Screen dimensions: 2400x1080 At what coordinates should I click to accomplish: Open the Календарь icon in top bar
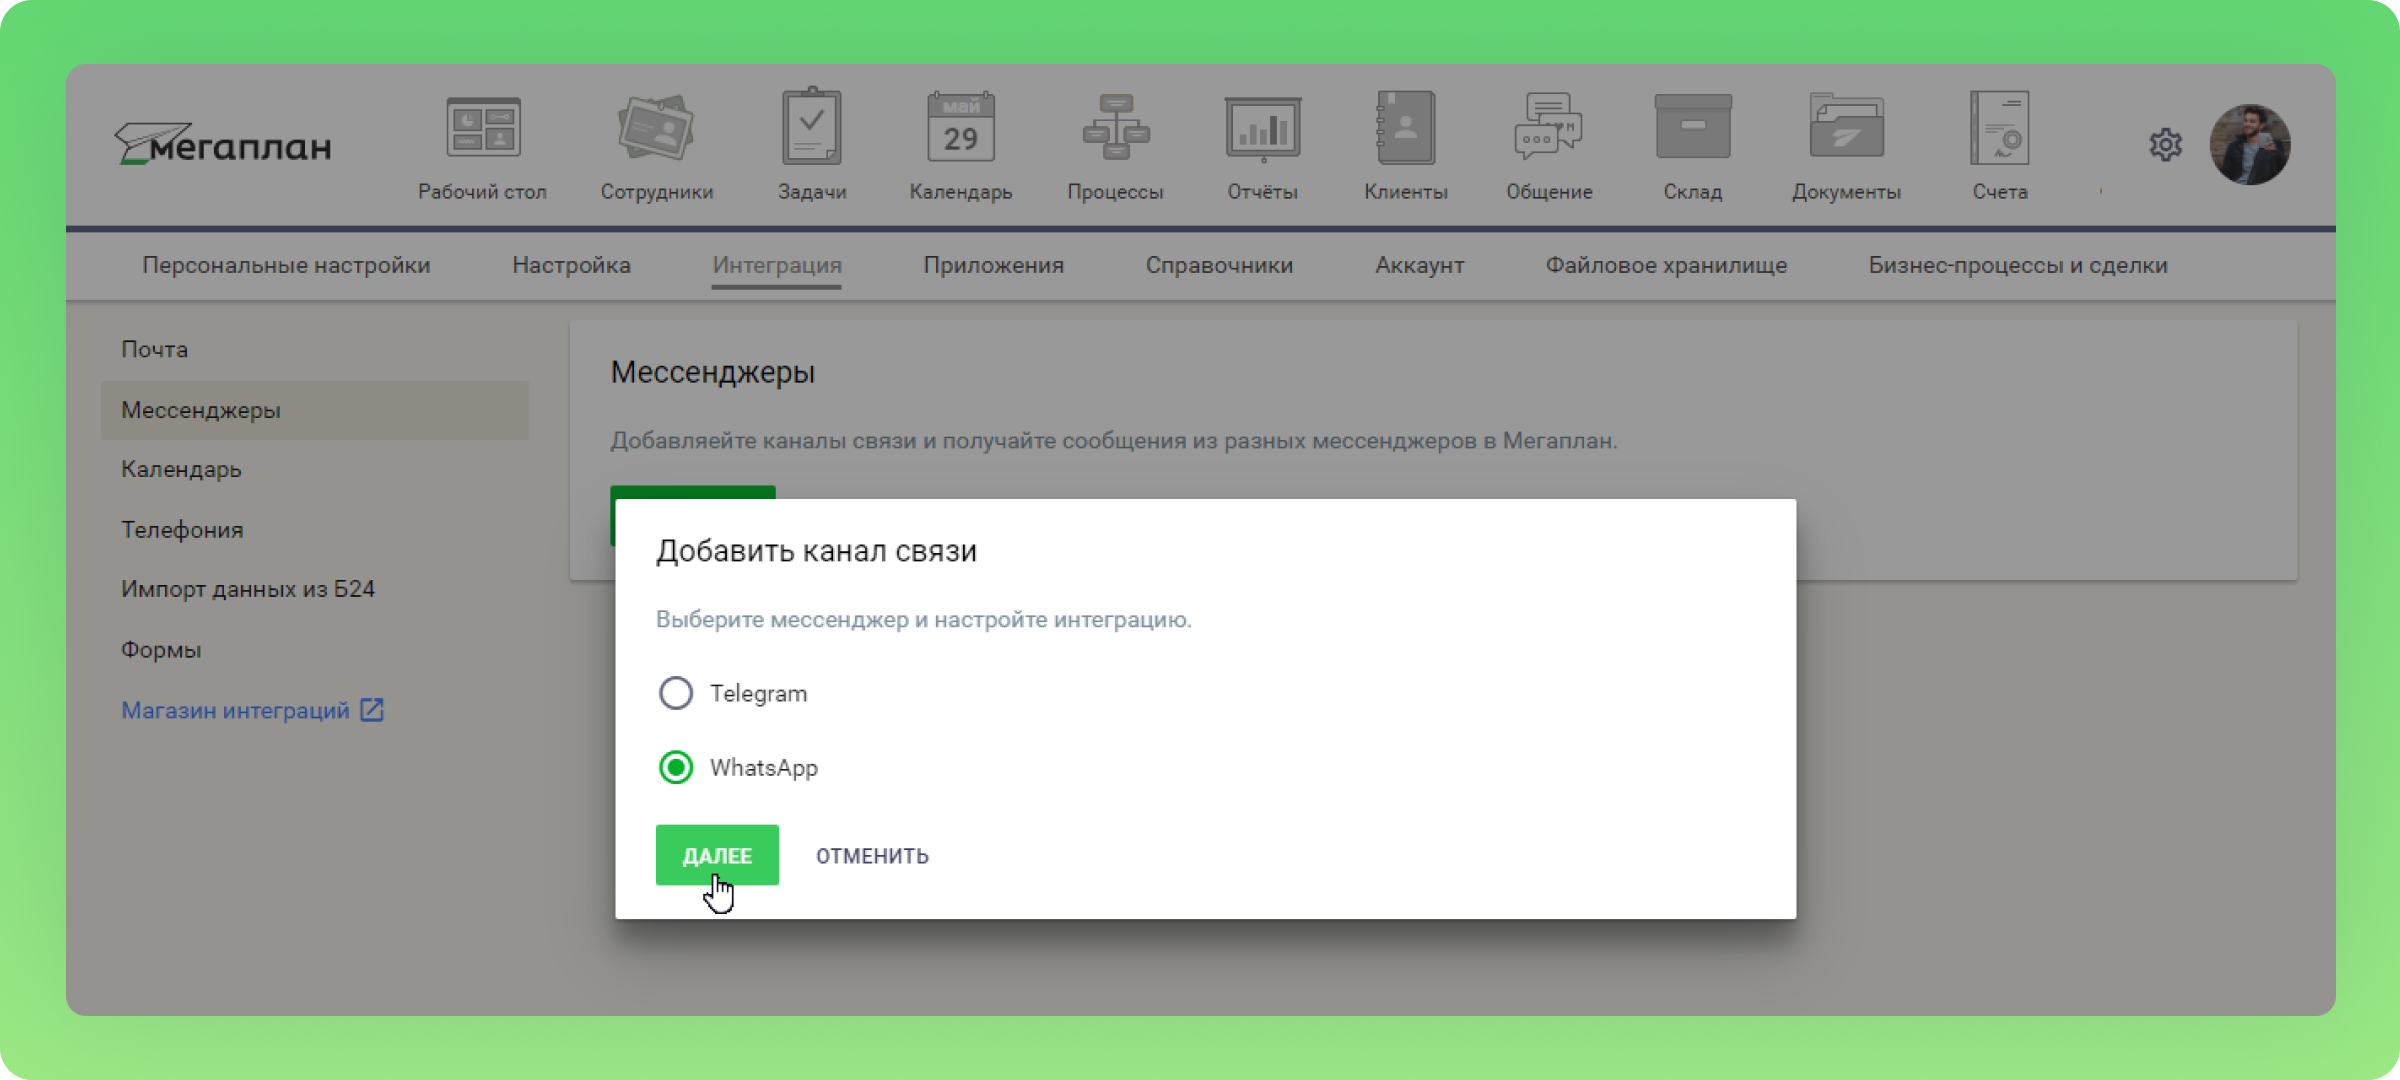tap(961, 127)
